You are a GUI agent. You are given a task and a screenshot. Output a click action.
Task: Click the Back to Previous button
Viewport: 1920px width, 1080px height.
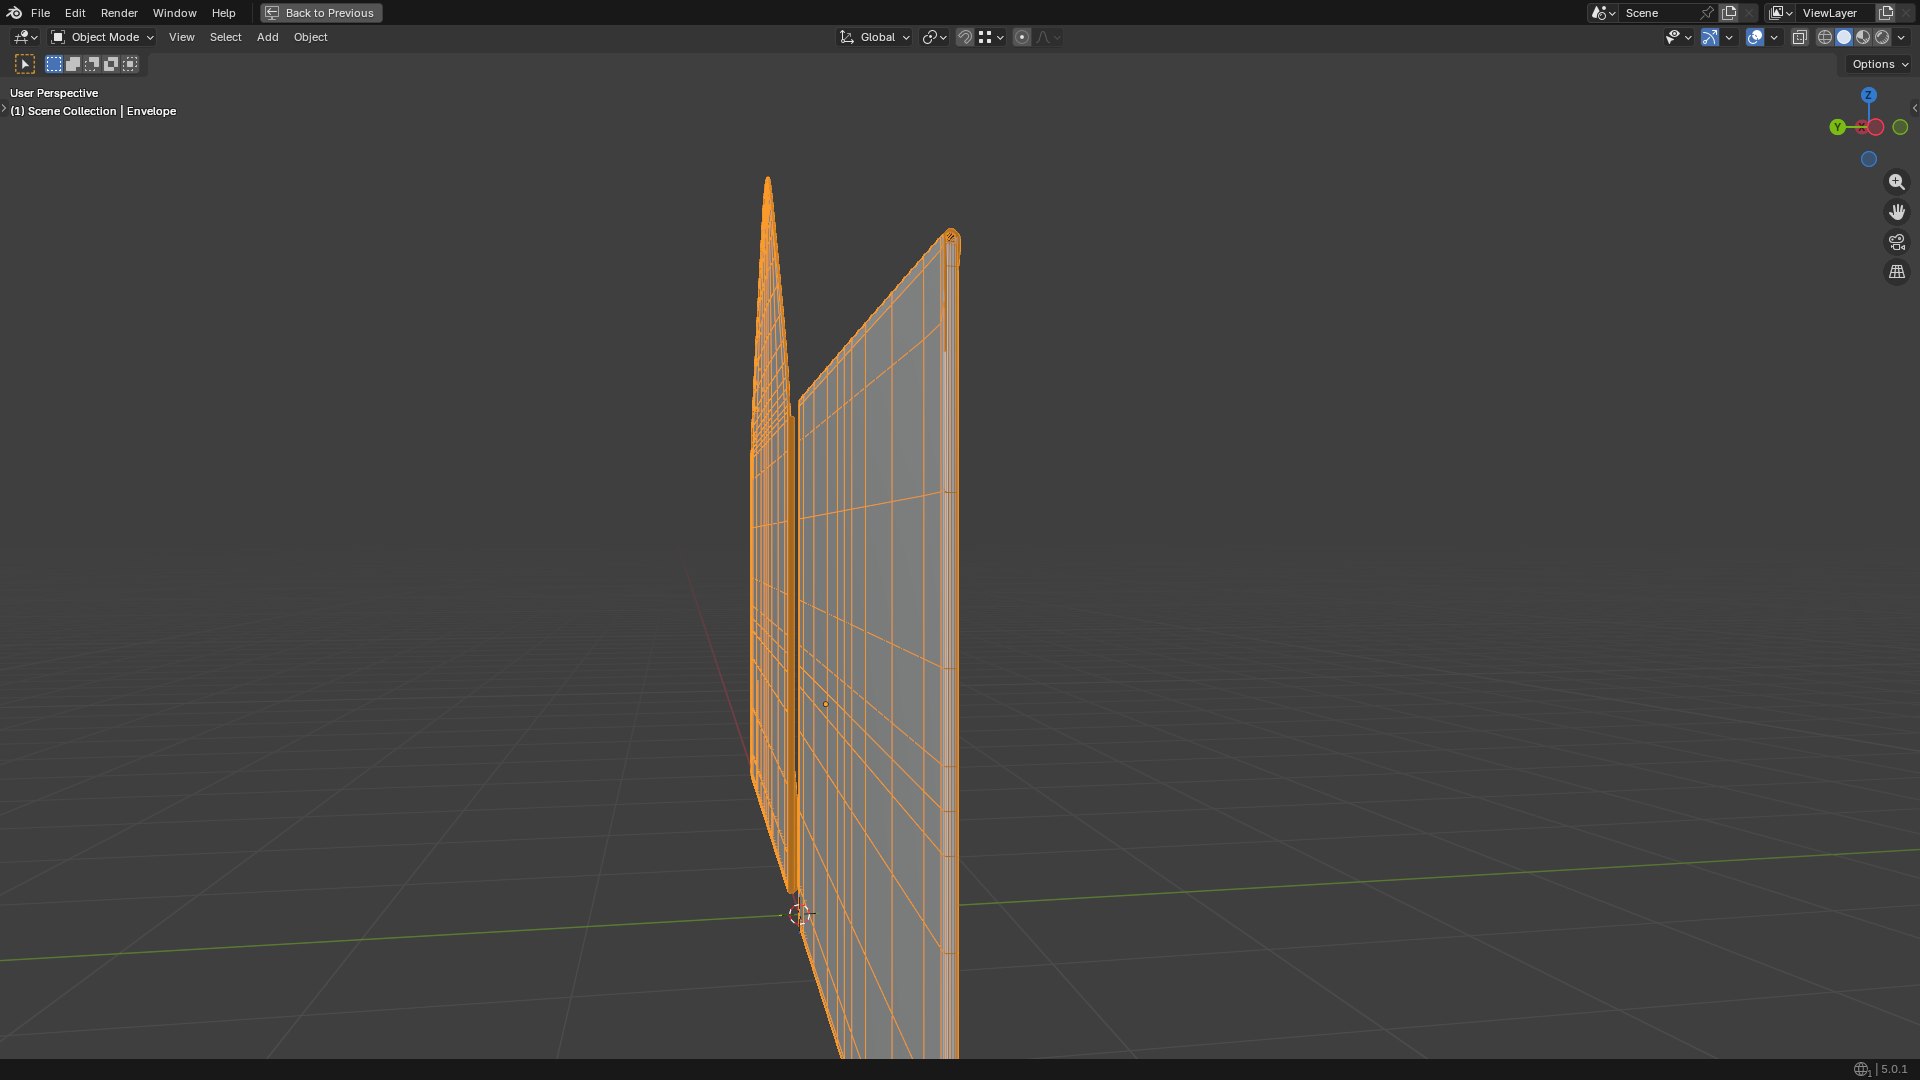click(x=321, y=13)
